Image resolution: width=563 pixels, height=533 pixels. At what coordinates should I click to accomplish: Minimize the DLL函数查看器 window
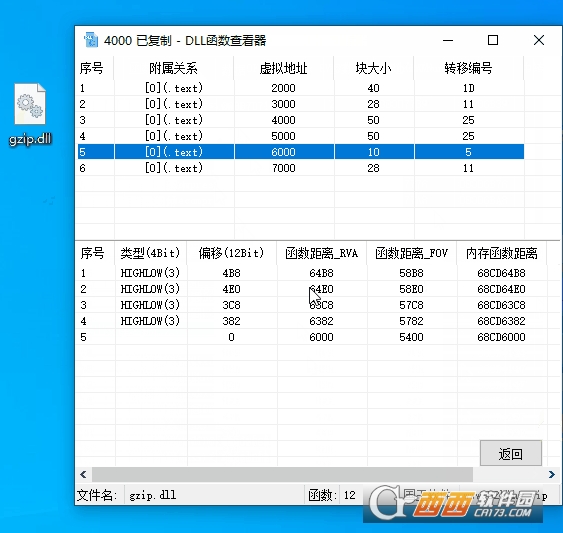tap(448, 40)
